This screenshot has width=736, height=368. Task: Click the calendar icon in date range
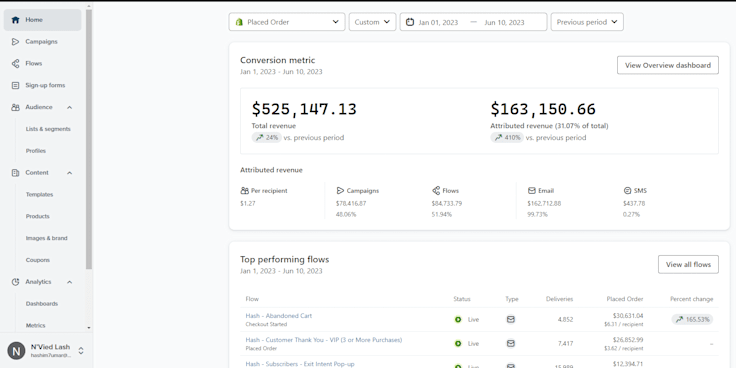pyautogui.click(x=410, y=22)
